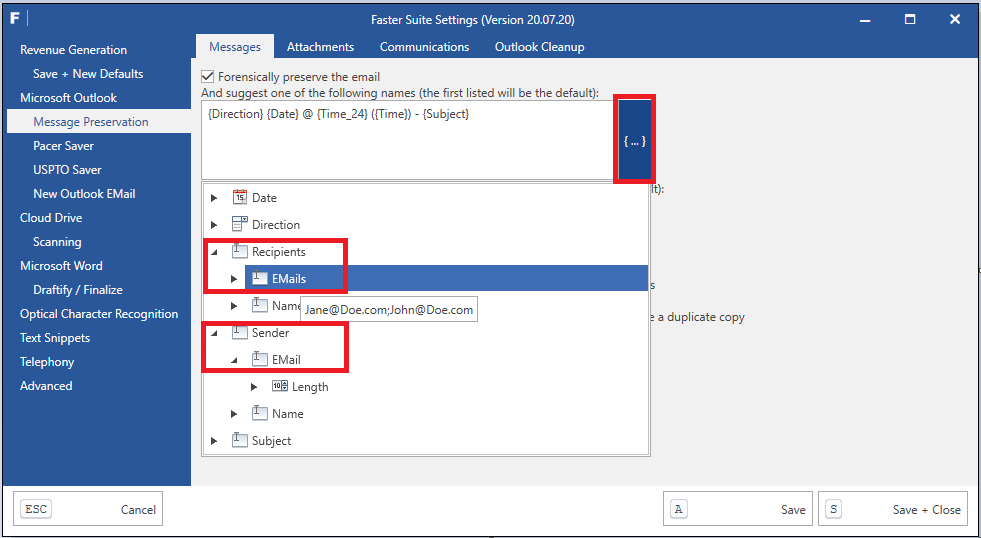Select the Recipients tree item label
The image size is (981, 538).
[x=279, y=251]
